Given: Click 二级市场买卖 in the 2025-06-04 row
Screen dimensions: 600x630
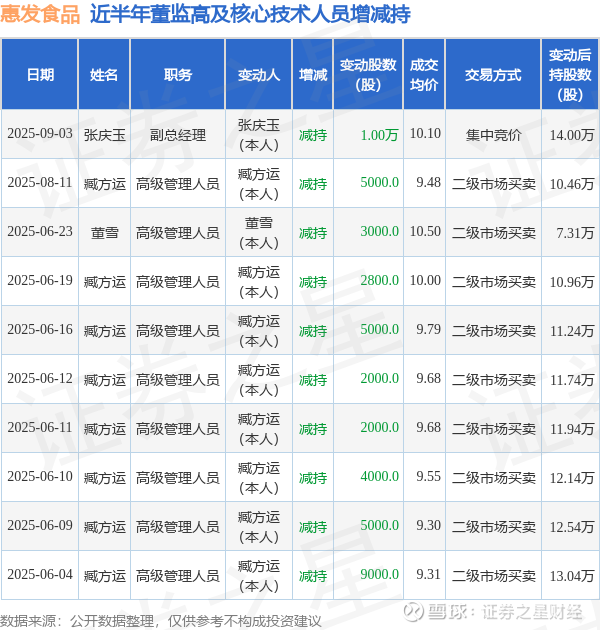Looking at the screenshot, I should 494,576.
